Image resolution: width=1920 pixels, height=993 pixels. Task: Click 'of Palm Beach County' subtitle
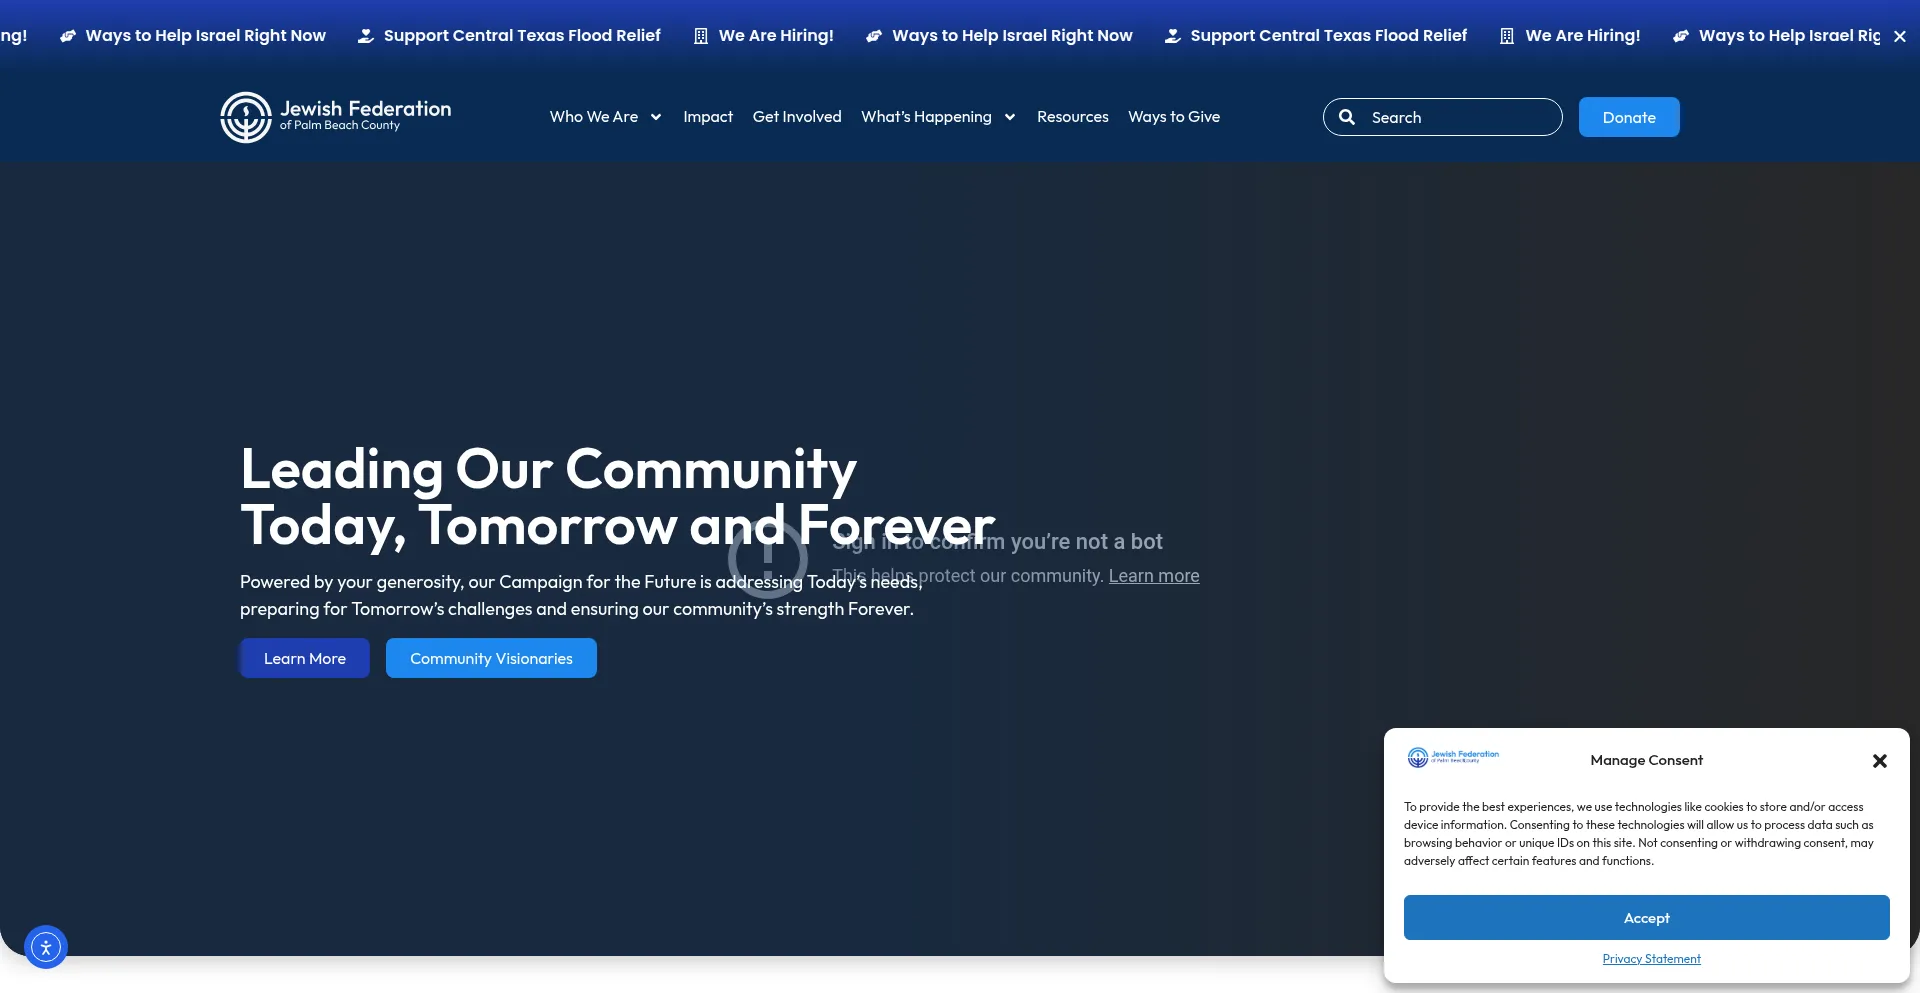click(x=340, y=126)
